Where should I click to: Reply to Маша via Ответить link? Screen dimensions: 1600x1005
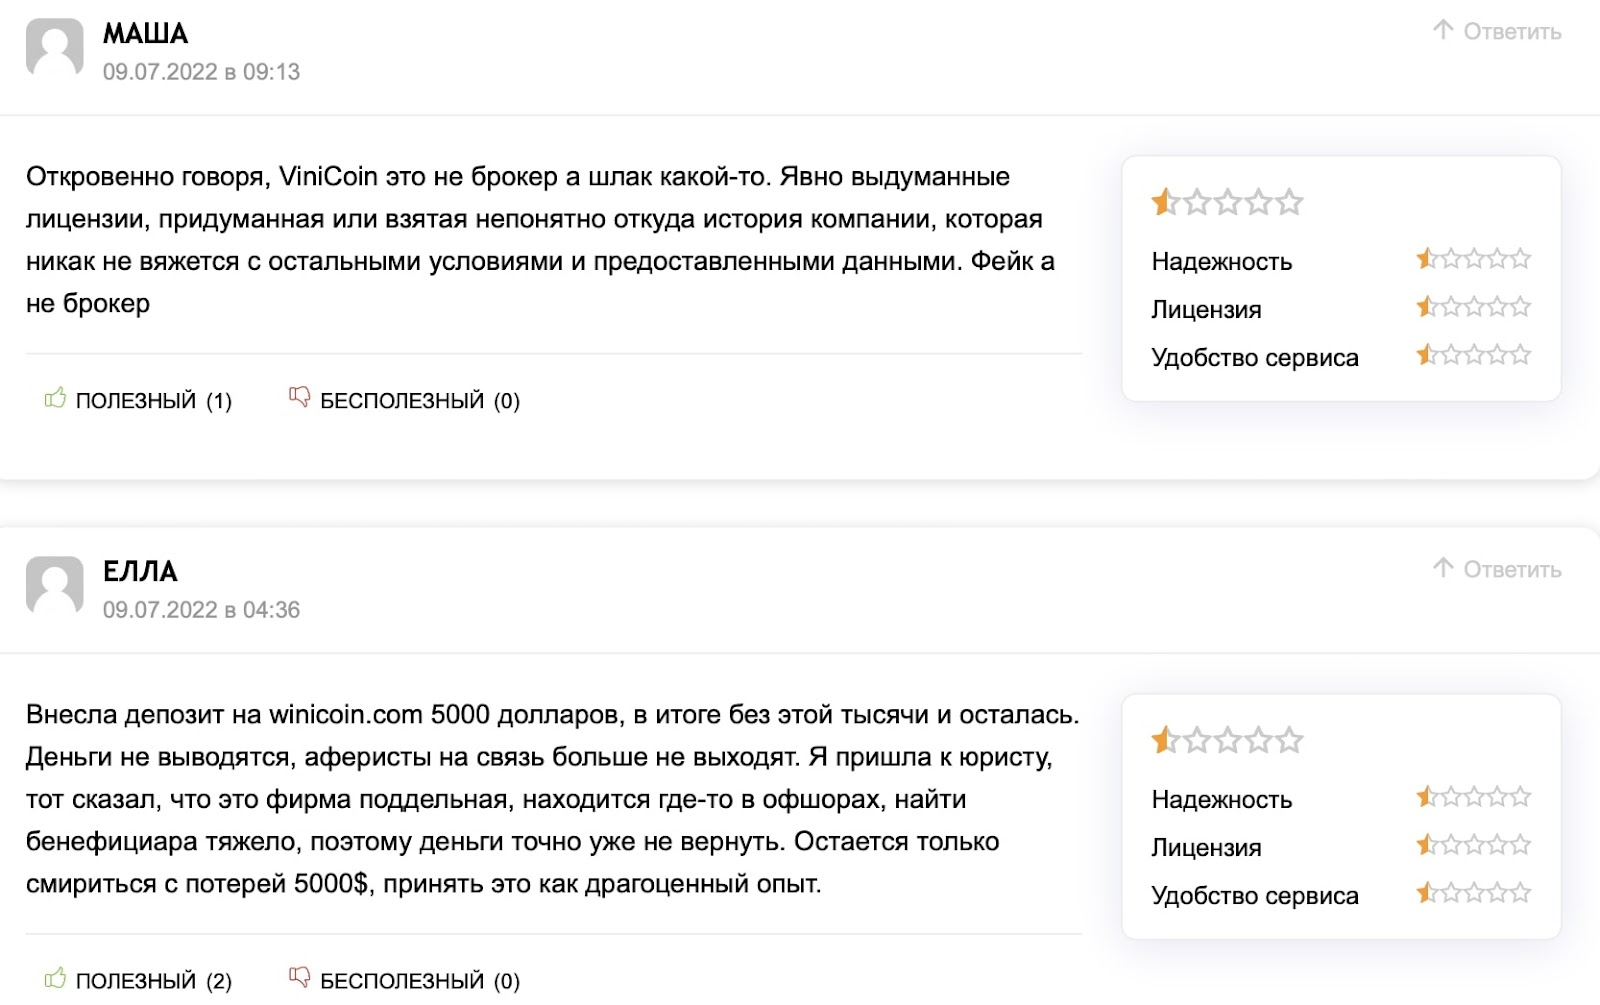pyautogui.click(x=1496, y=31)
